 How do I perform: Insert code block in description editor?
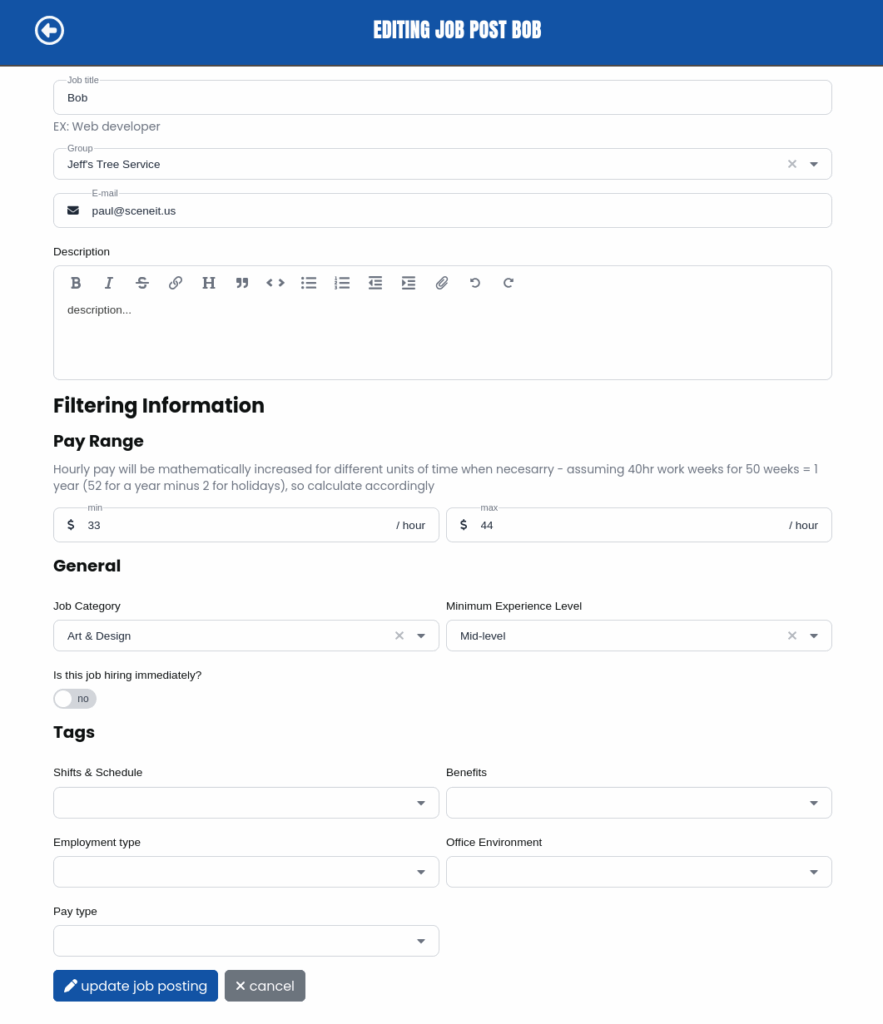[275, 283]
